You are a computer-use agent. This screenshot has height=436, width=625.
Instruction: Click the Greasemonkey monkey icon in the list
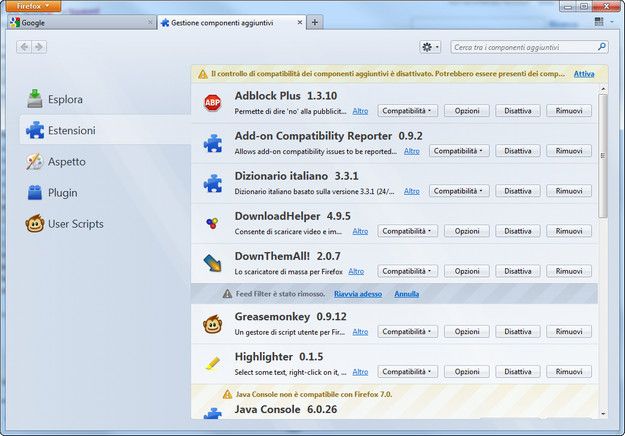tap(212, 324)
